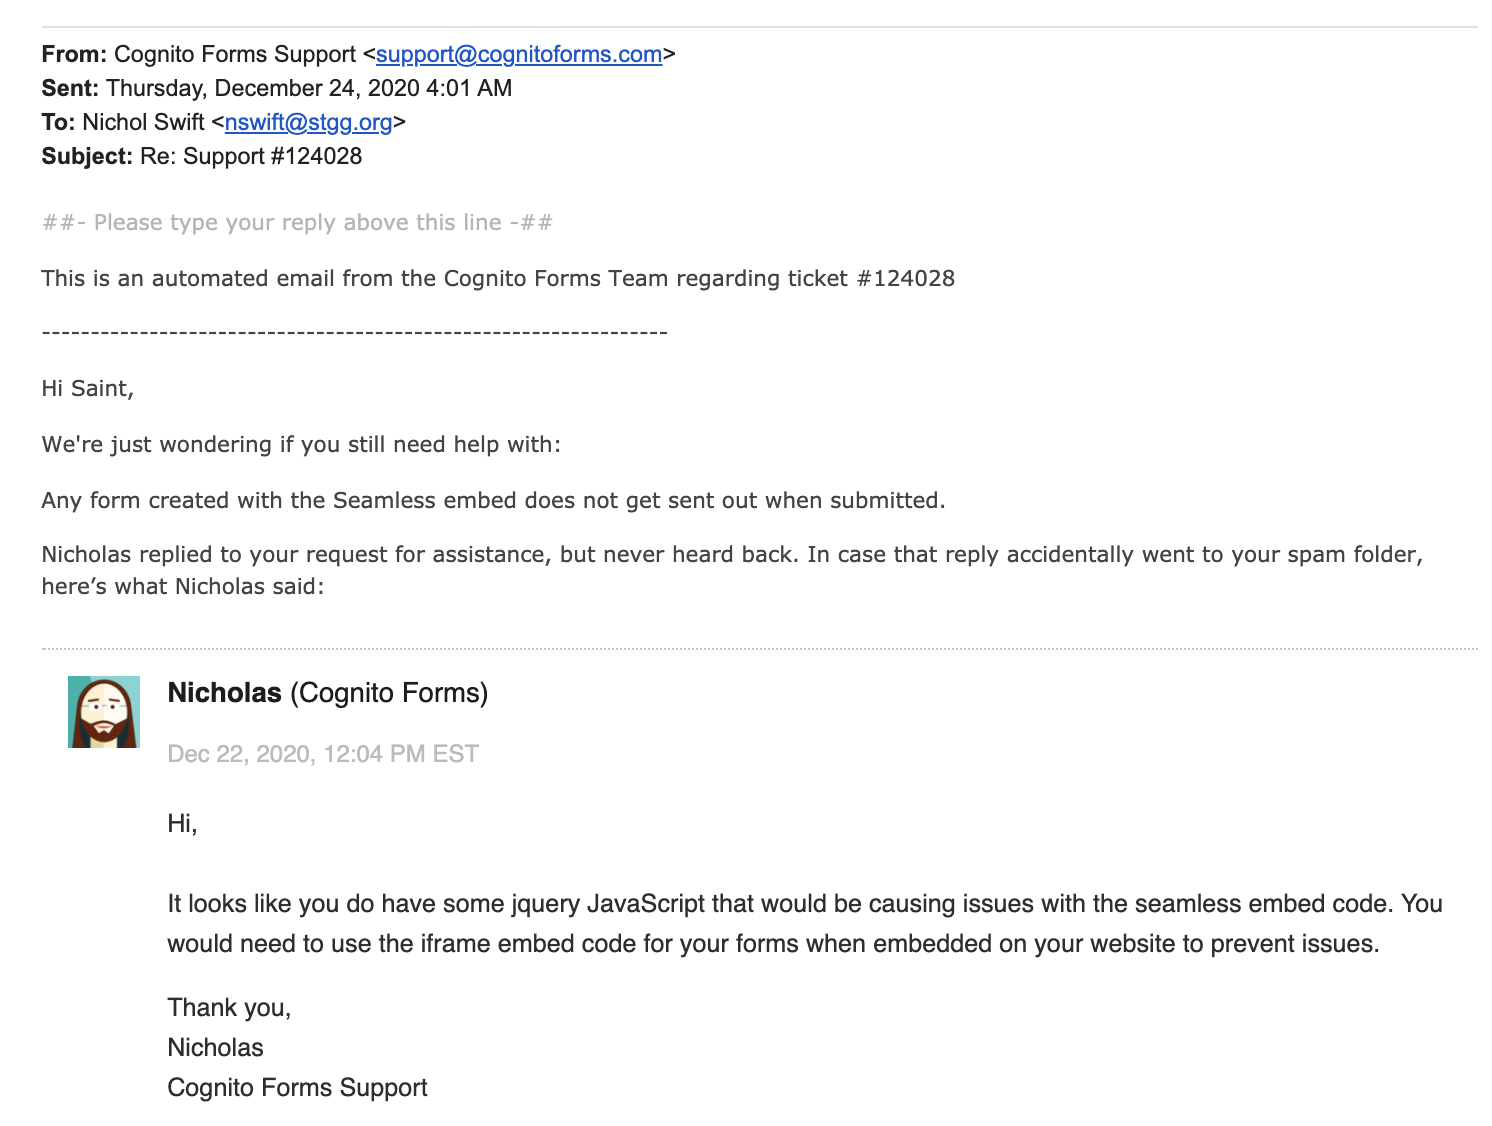The width and height of the screenshot is (1492, 1126).
Task: Click the "Please type your reply above" line
Action: click(x=297, y=222)
